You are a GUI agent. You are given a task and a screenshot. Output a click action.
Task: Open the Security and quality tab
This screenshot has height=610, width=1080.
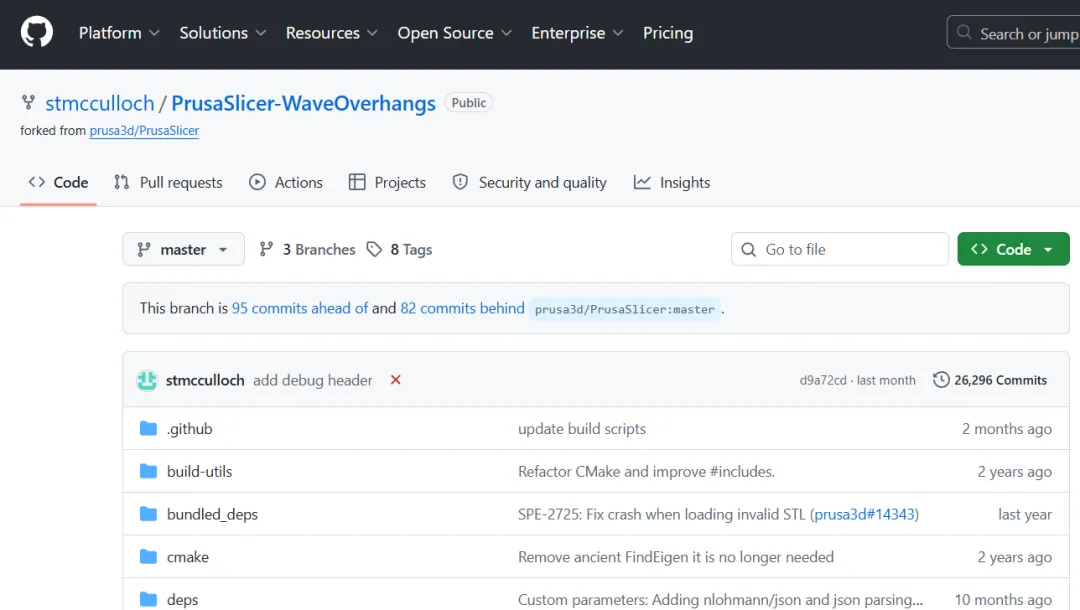pos(530,182)
